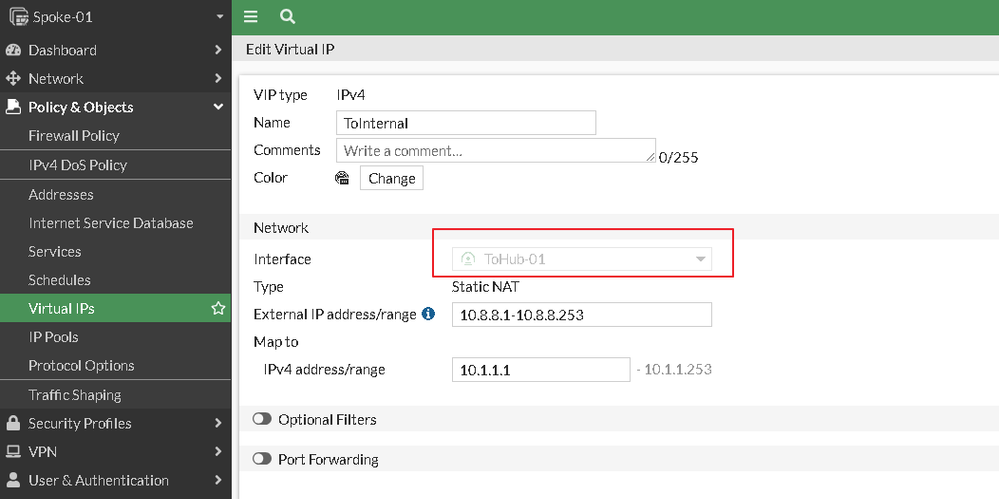Image resolution: width=999 pixels, height=499 pixels.
Task: Click the Dashboard gauge icon in the sidebar
Action: click(13, 50)
